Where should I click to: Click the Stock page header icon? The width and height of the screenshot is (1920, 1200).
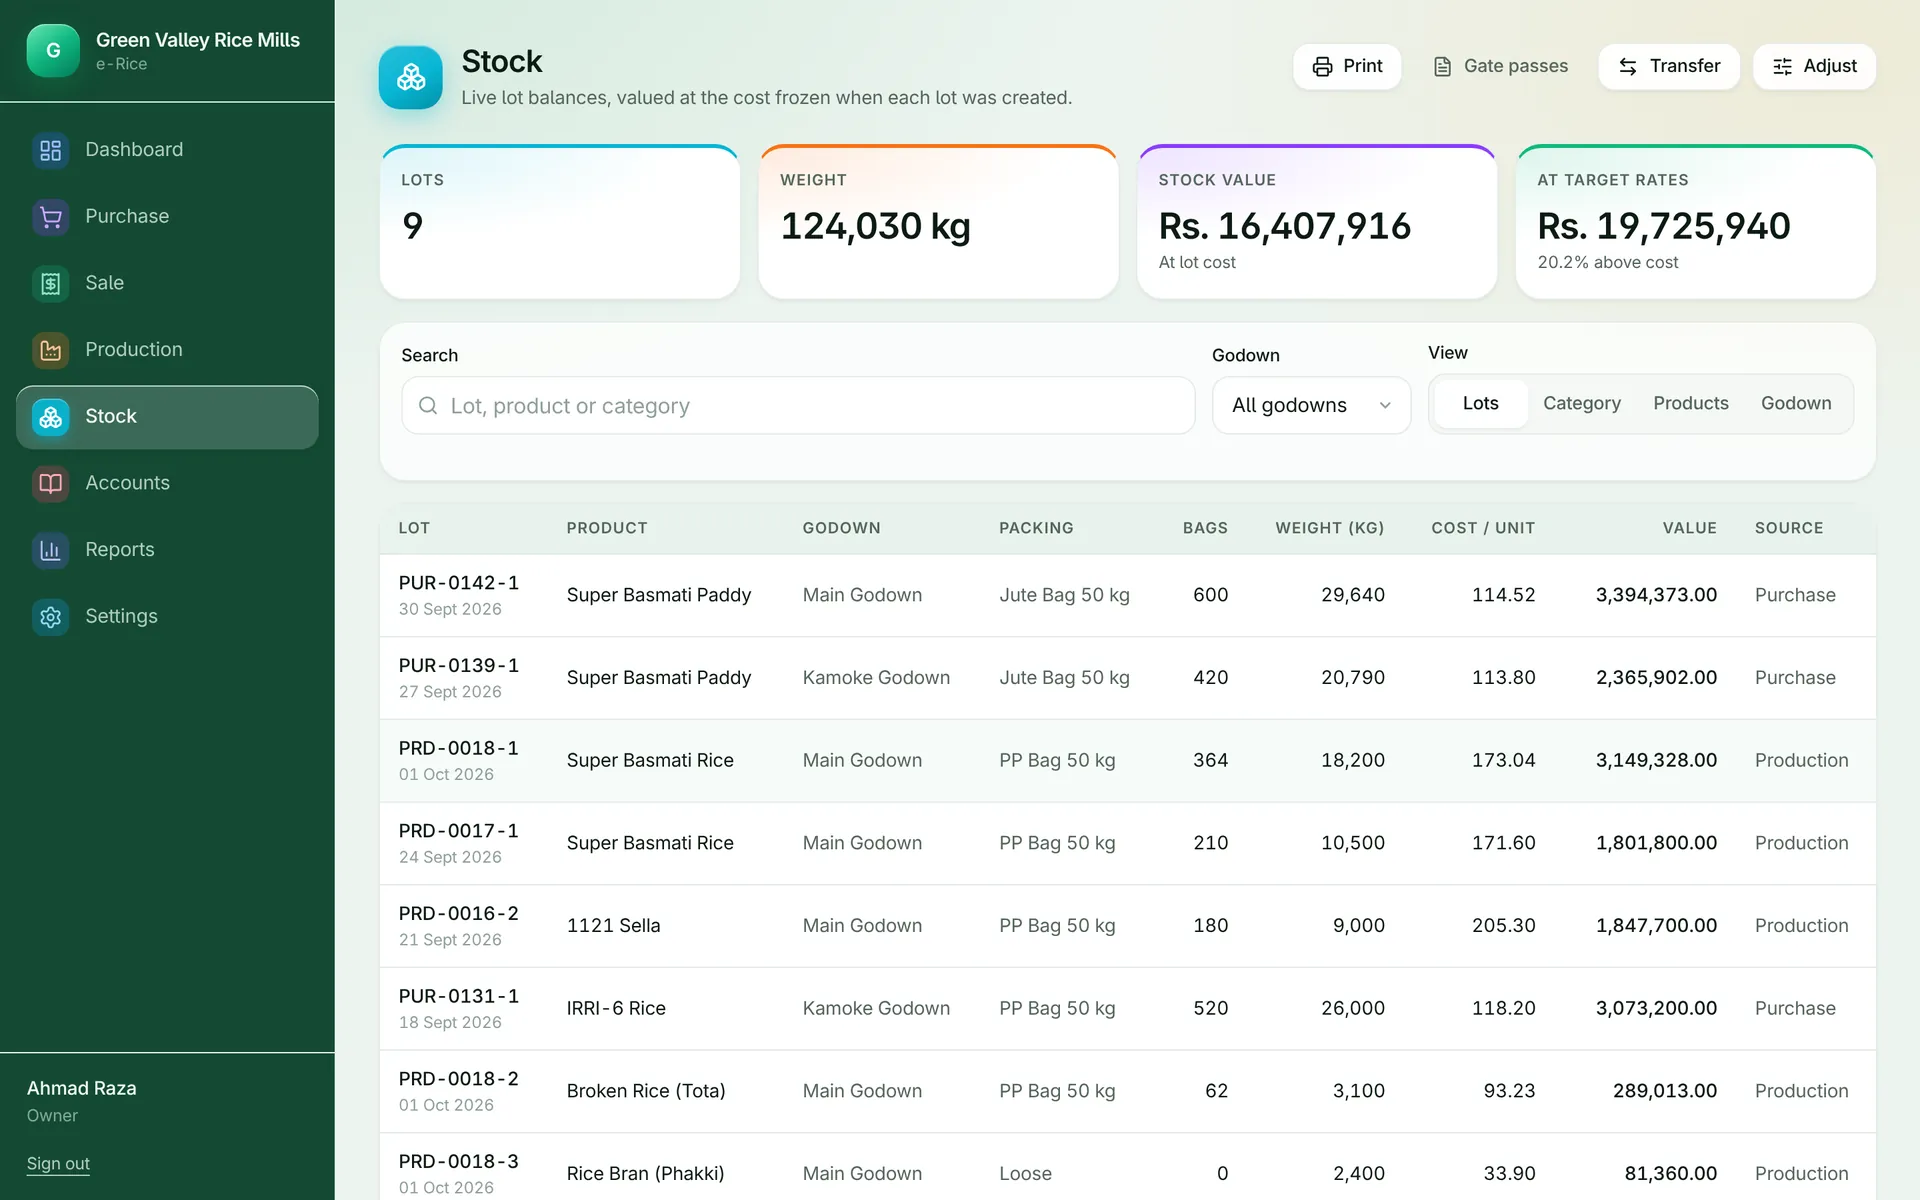(411, 77)
